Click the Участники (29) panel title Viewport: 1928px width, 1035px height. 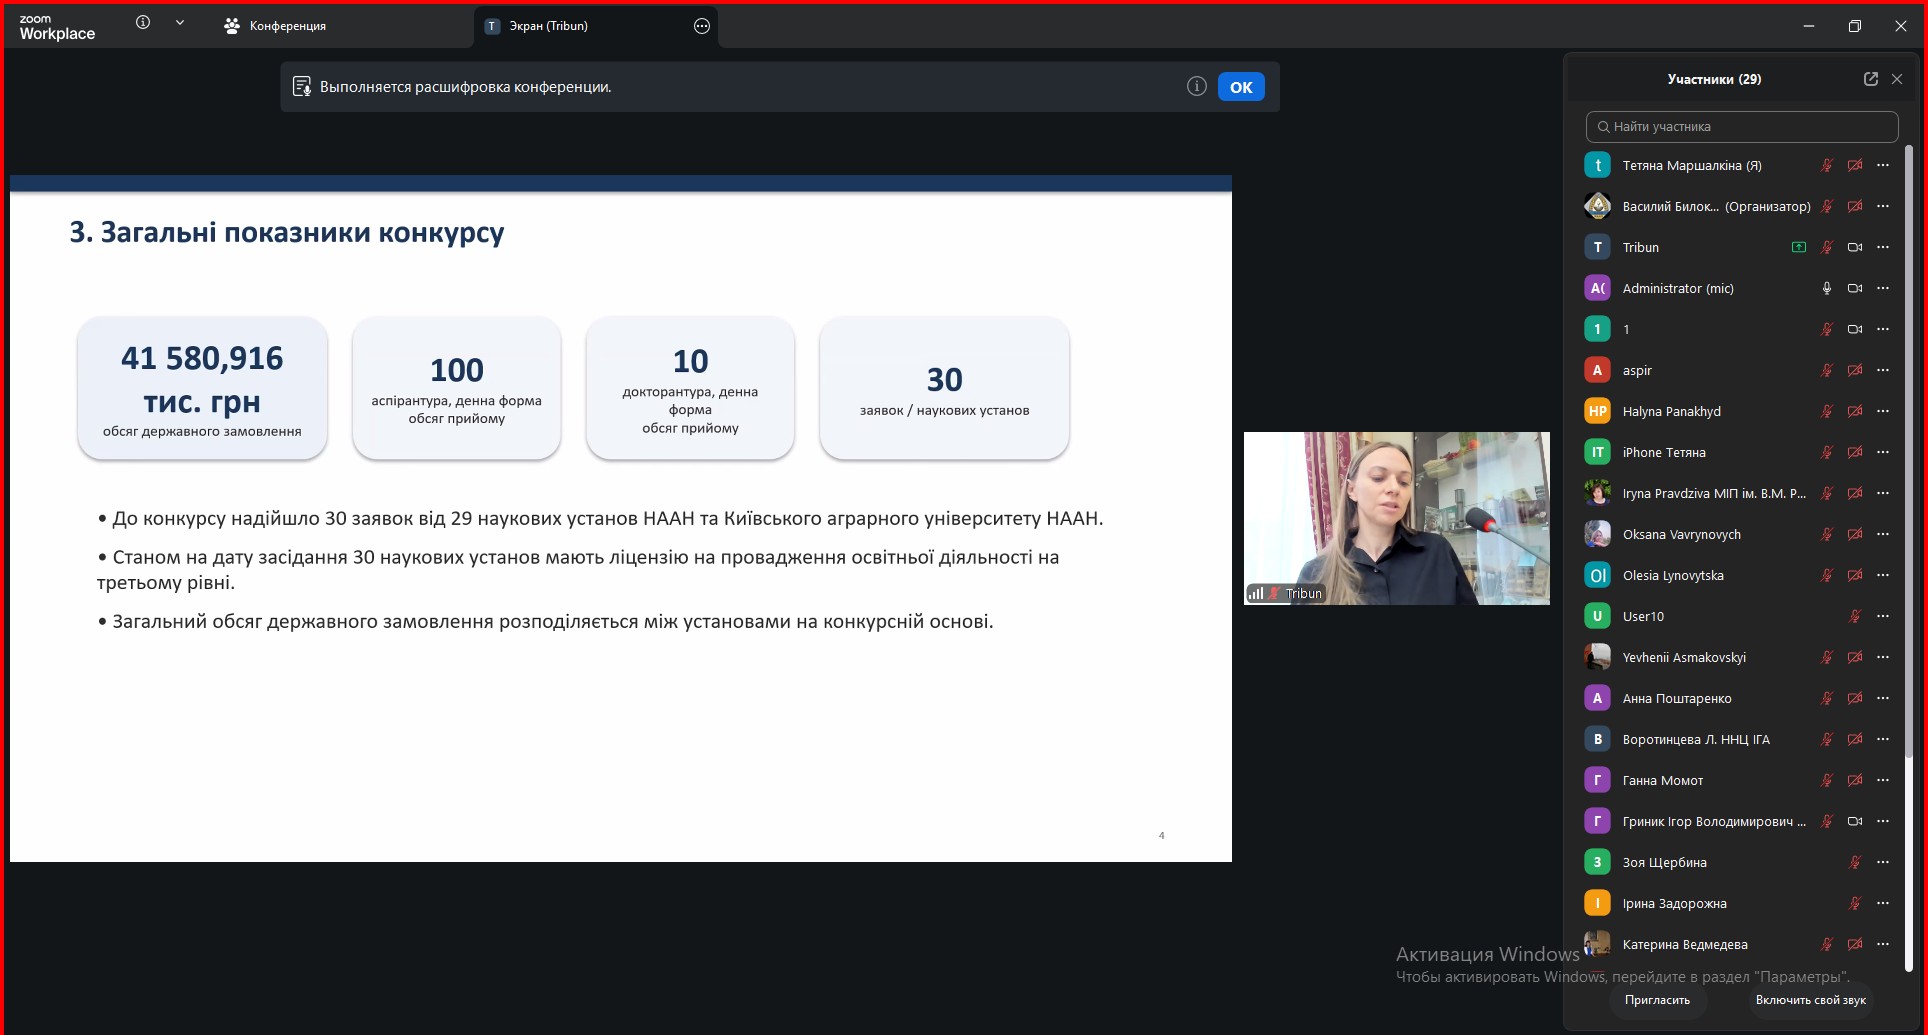[1714, 79]
